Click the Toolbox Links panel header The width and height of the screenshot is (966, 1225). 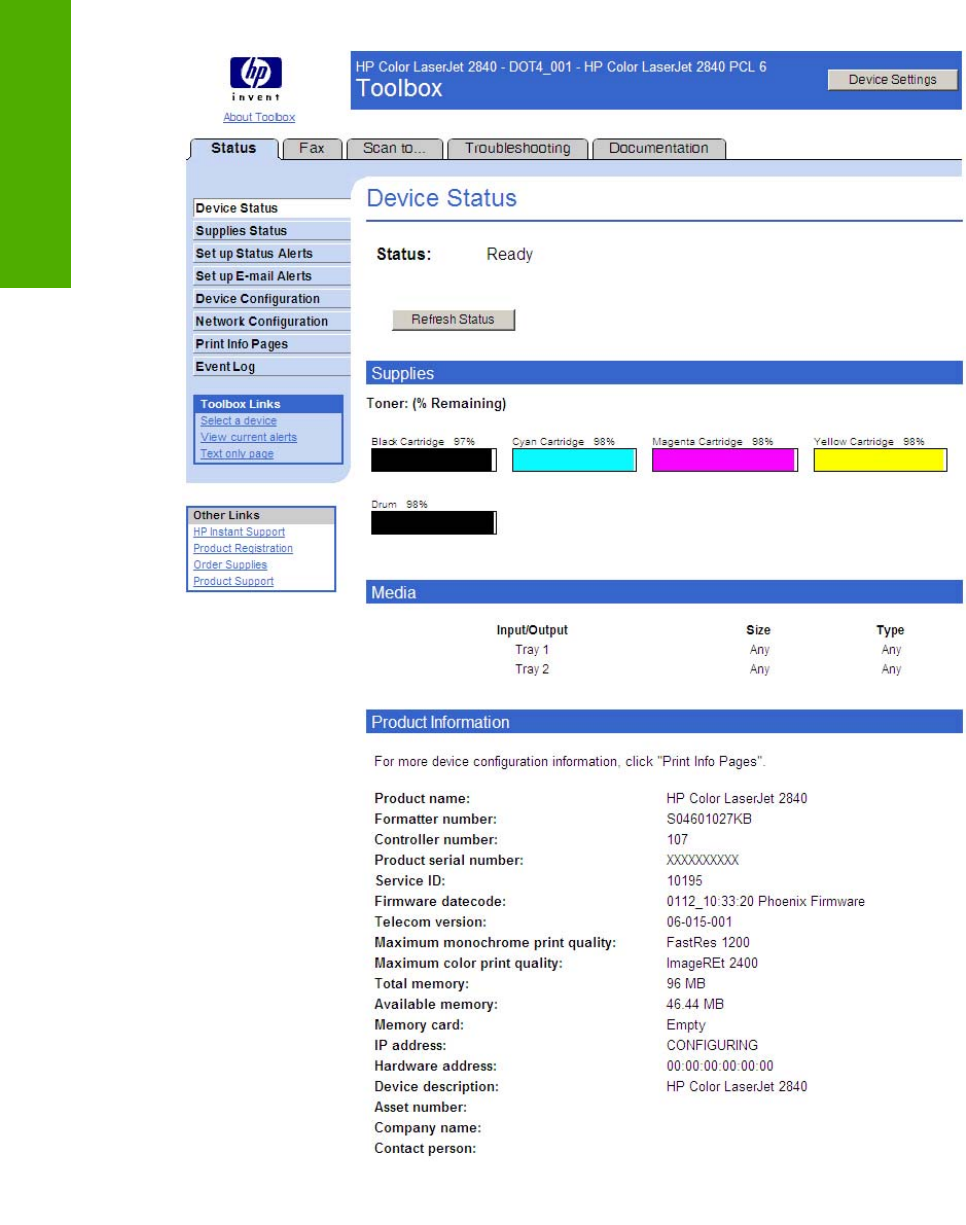pos(264,404)
